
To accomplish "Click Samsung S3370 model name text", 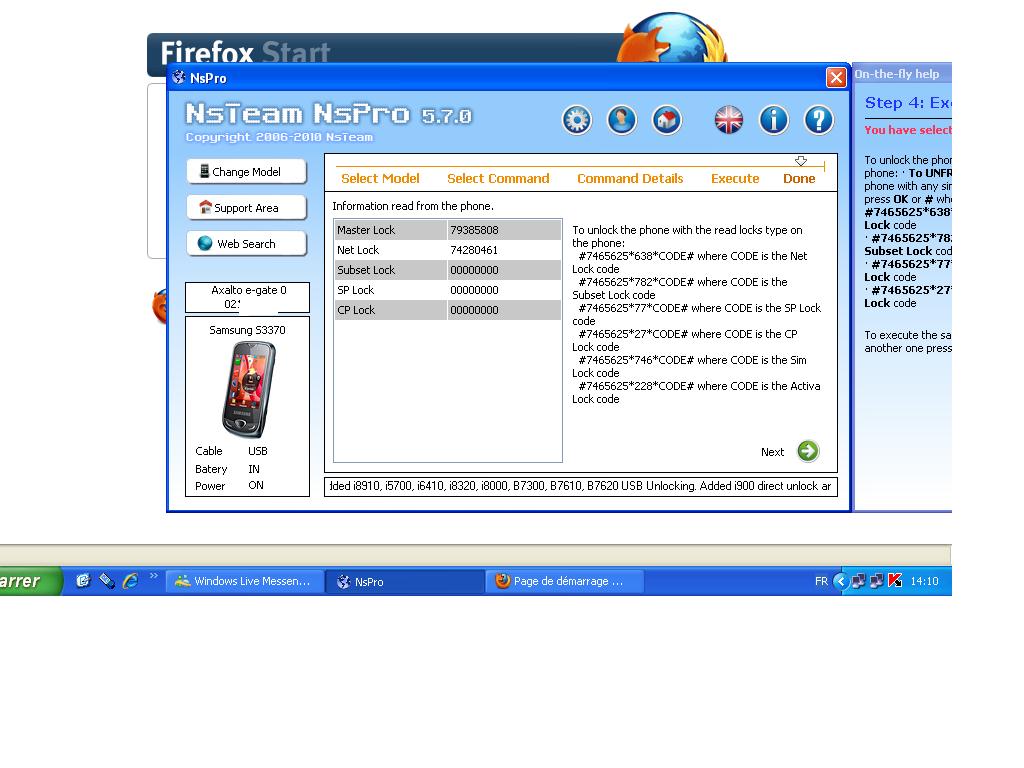I will tap(248, 330).
